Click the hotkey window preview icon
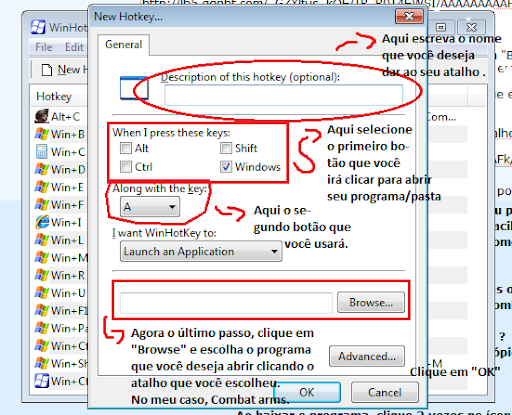 point(134,88)
